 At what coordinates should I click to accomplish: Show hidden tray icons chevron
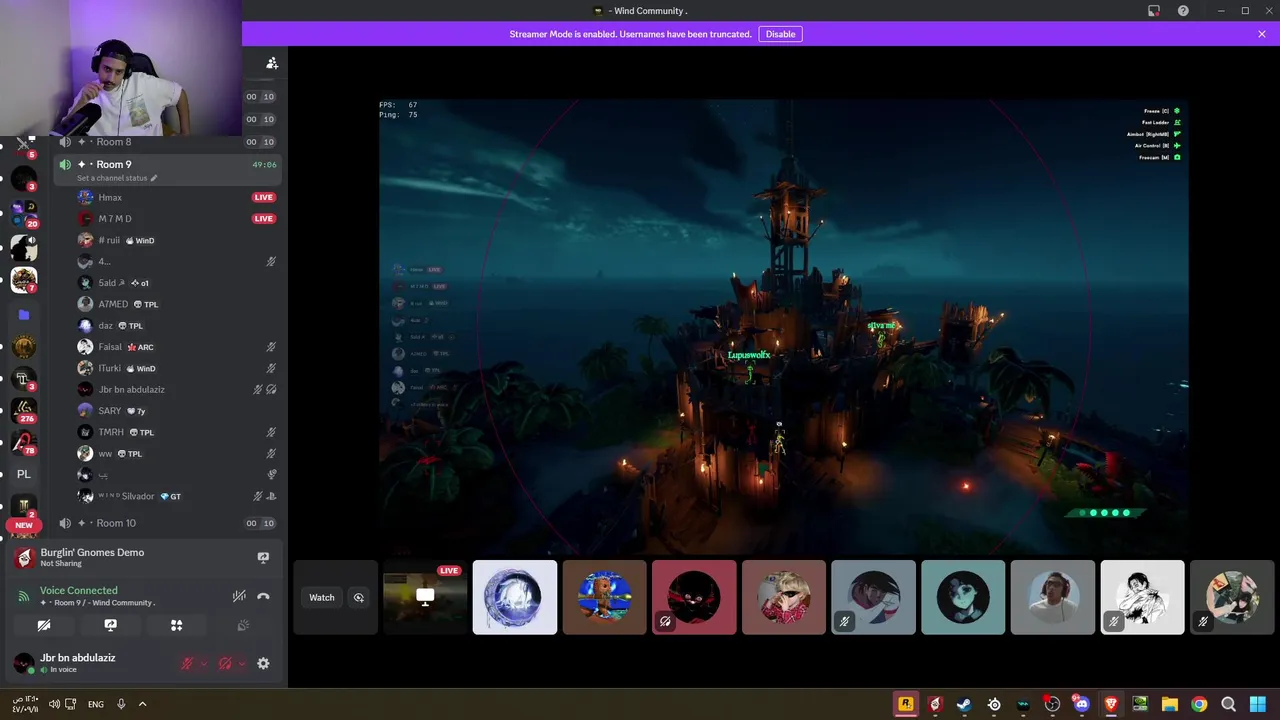point(142,704)
